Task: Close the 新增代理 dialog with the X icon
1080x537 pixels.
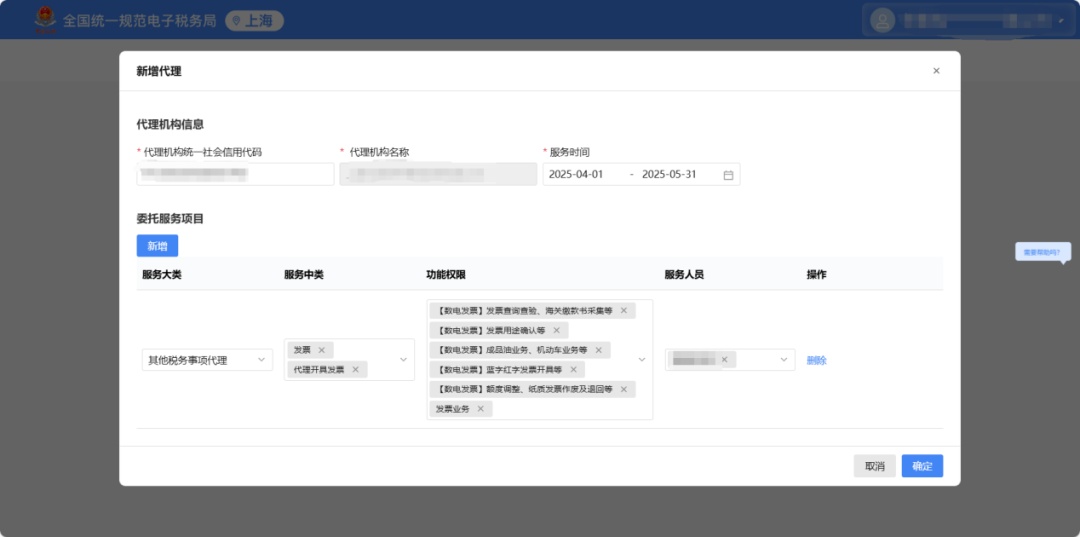Action: (936, 71)
